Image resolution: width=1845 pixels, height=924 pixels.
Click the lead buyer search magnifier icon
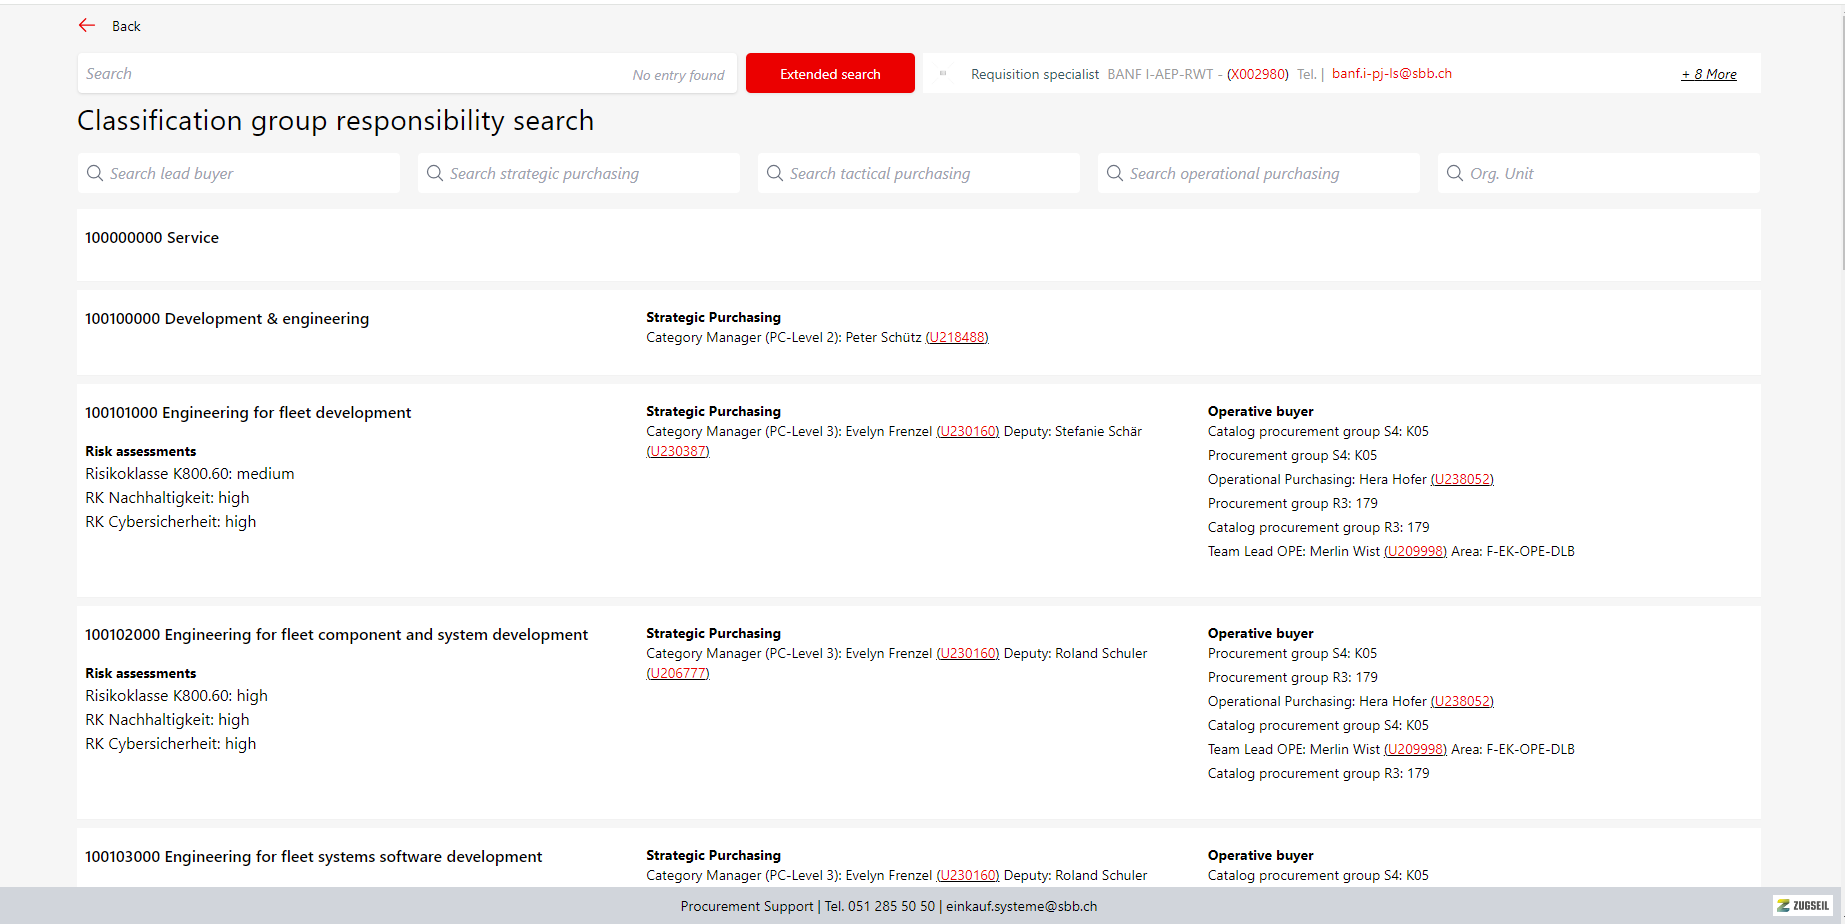click(95, 173)
